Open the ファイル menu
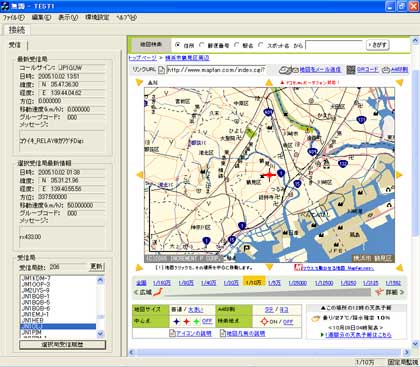 (13, 17)
